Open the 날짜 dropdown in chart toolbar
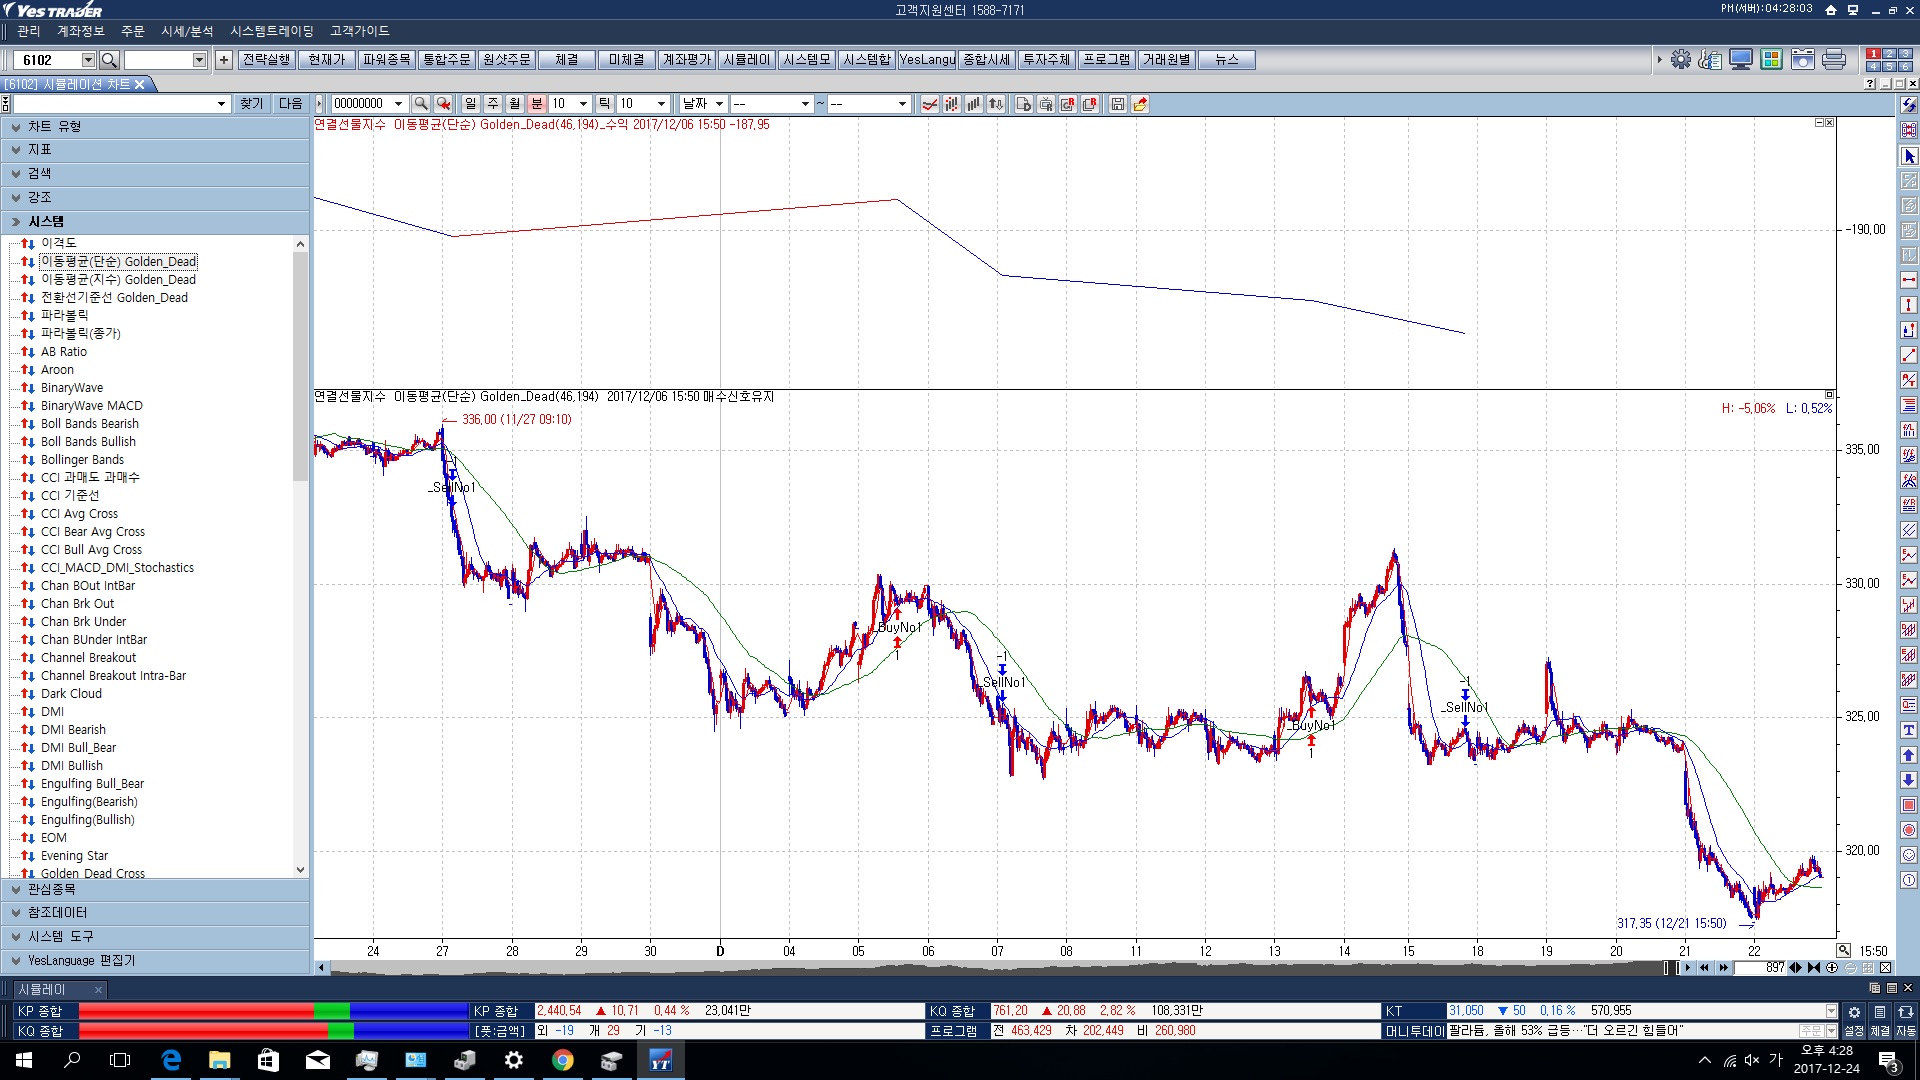Viewport: 1920px width, 1080px height. coord(703,104)
